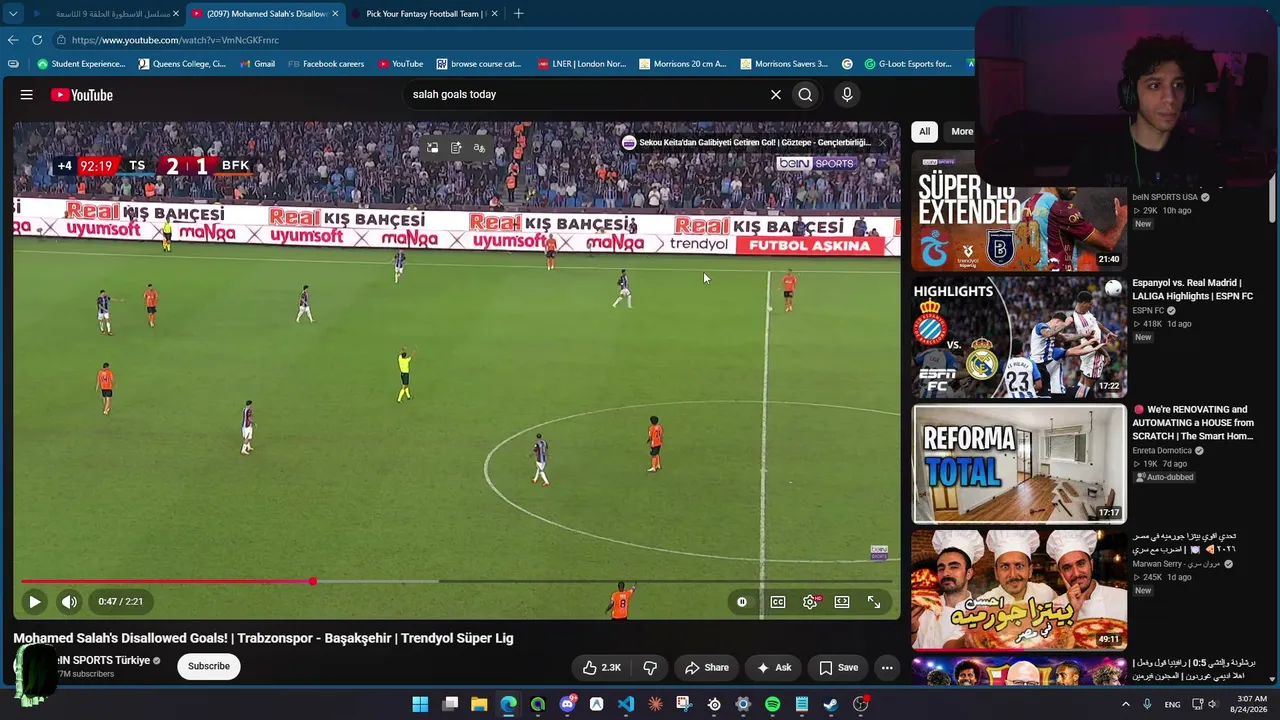Switch to Pick Your Fantasy Football Team tab
Viewport: 1280px width, 720px height.
[424, 14]
